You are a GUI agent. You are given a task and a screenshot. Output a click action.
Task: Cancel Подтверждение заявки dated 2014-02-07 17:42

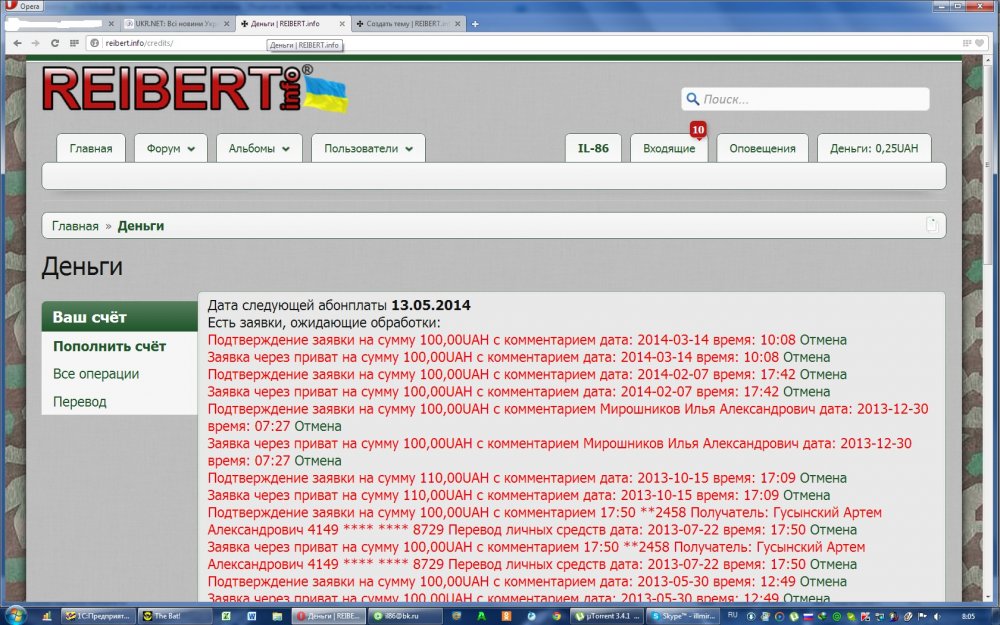[x=823, y=374]
